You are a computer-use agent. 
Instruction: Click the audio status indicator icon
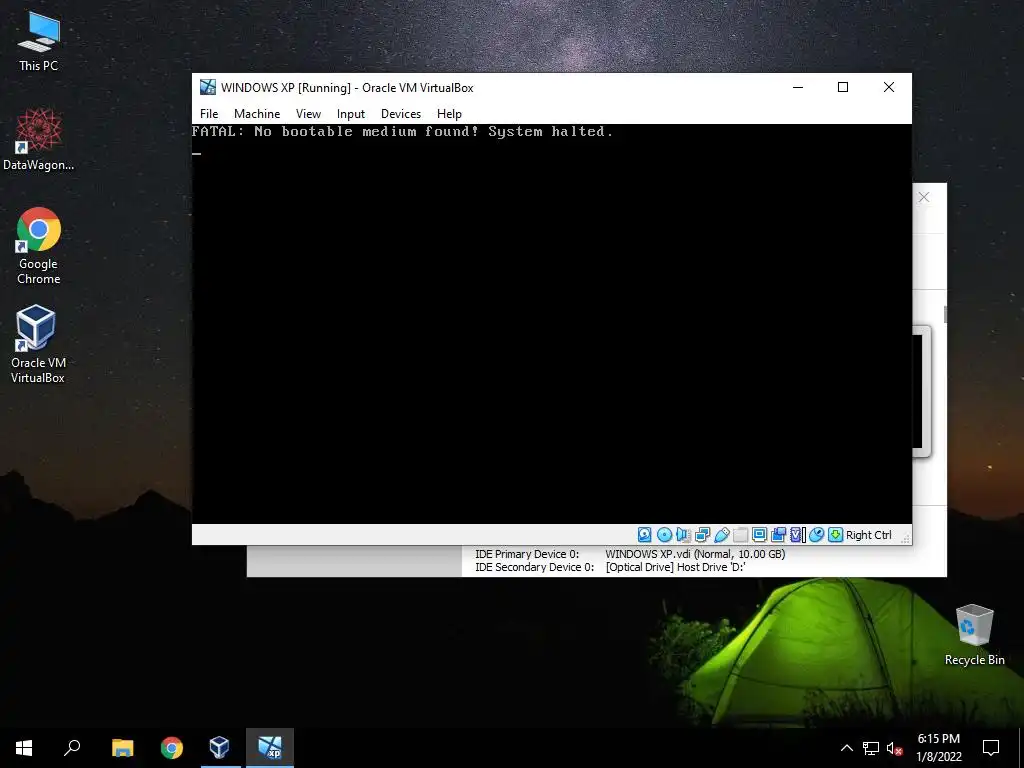tap(683, 535)
